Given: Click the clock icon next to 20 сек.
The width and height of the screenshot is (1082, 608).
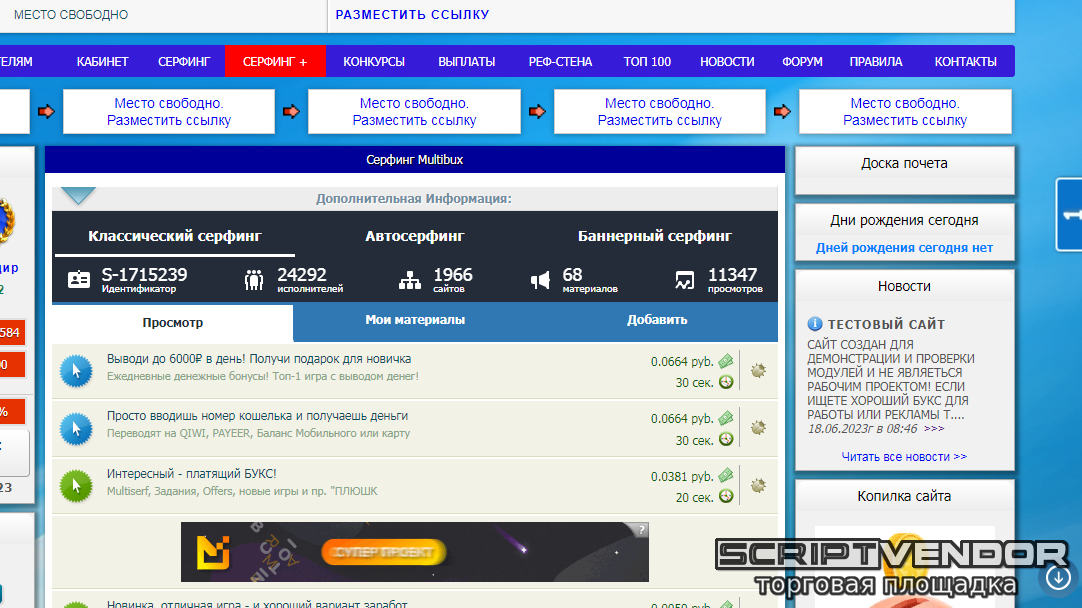Looking at the screenshot, I should pos(726,496).
